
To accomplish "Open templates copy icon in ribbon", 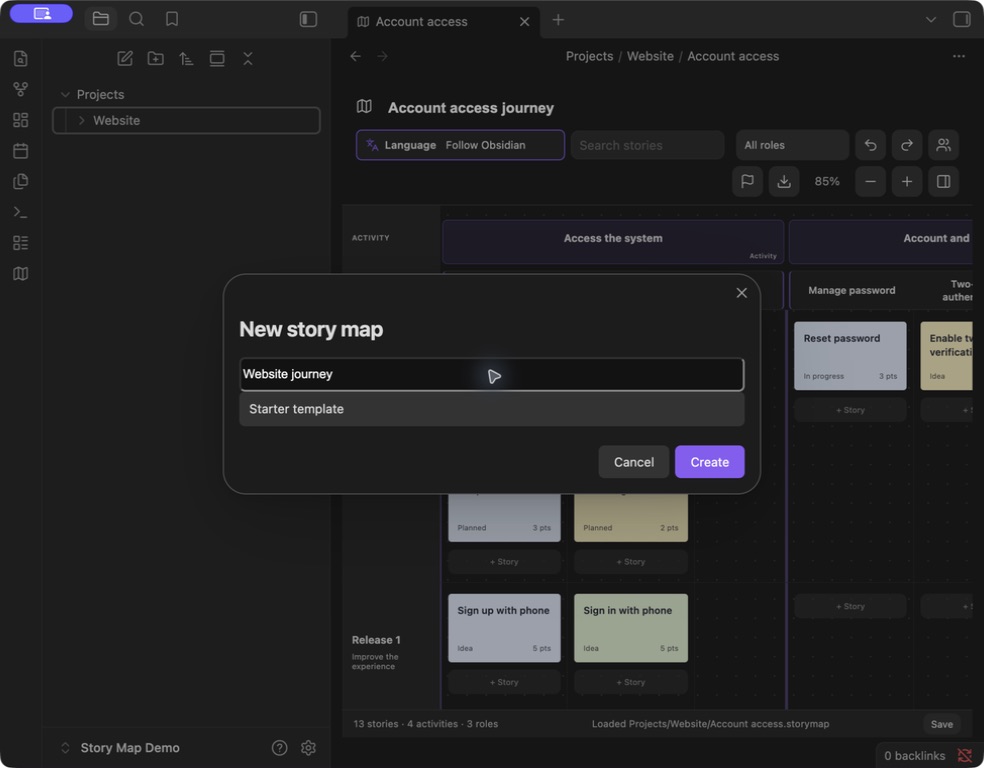I will [21, 181].
